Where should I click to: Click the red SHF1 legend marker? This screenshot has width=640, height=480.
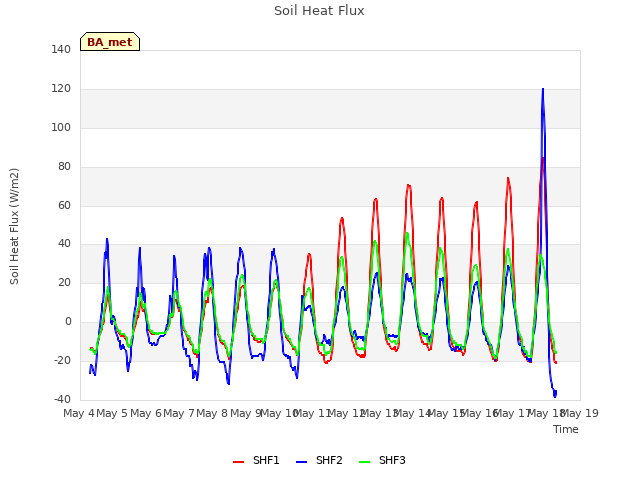(238, 462)
